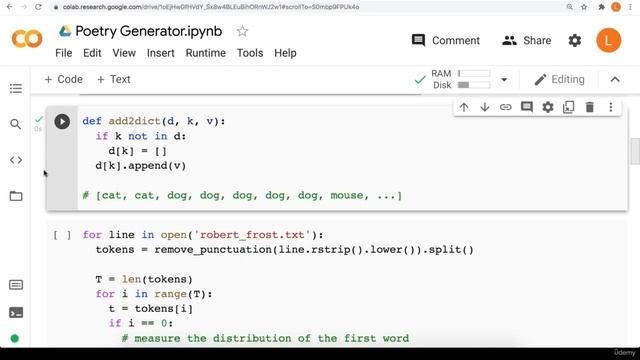640x360 pixels.
Task: Expand the RAM and Disk dropdown
Action: 504,80
